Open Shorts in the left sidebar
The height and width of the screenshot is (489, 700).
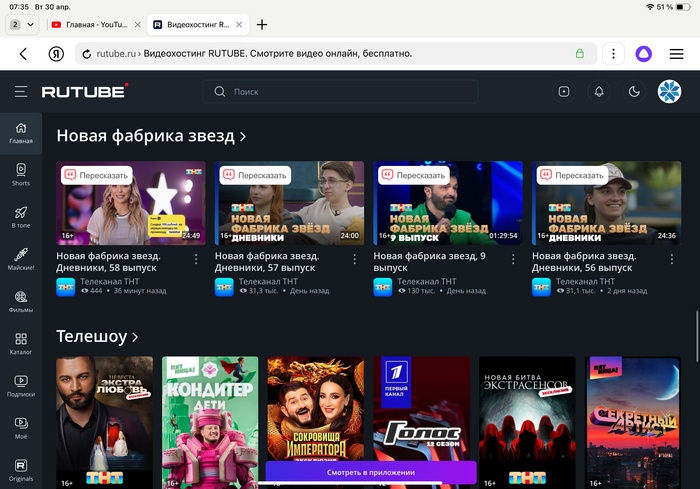pyautogui.click(x=21, y=175)
